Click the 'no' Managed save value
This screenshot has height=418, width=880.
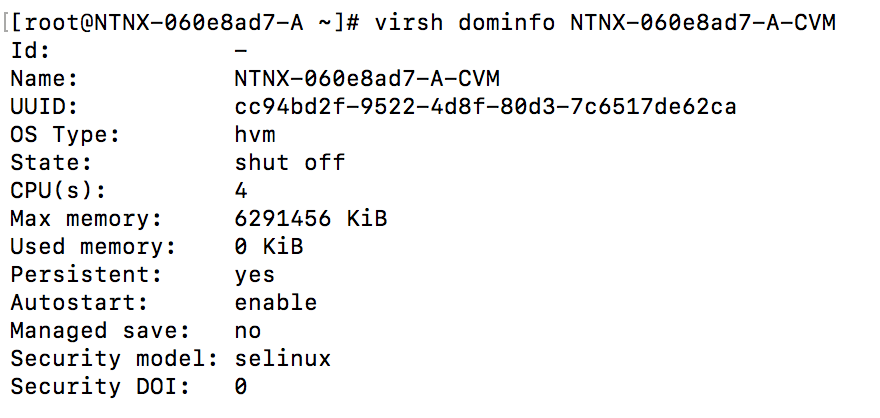[x=248, y=330]
